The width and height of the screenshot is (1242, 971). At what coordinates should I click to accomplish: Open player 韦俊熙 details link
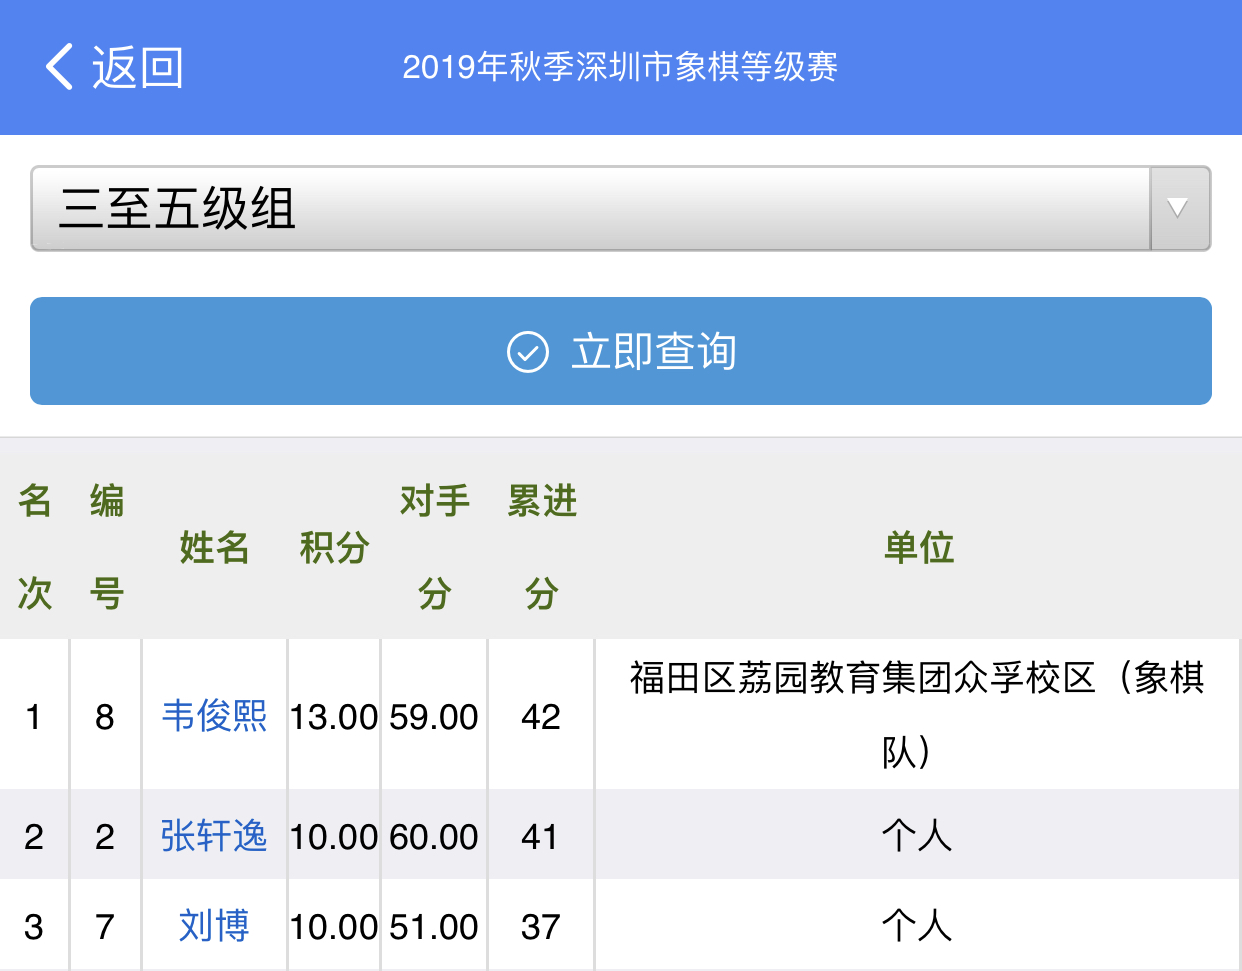coord(214,716)
